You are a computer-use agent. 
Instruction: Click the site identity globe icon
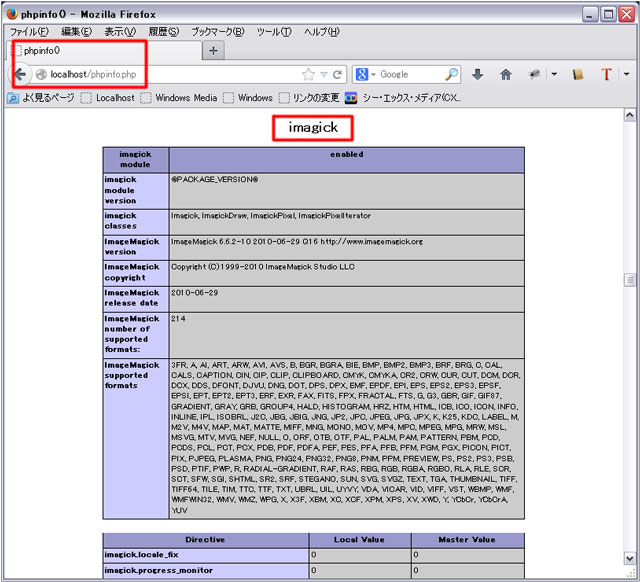tap(41, 74)
